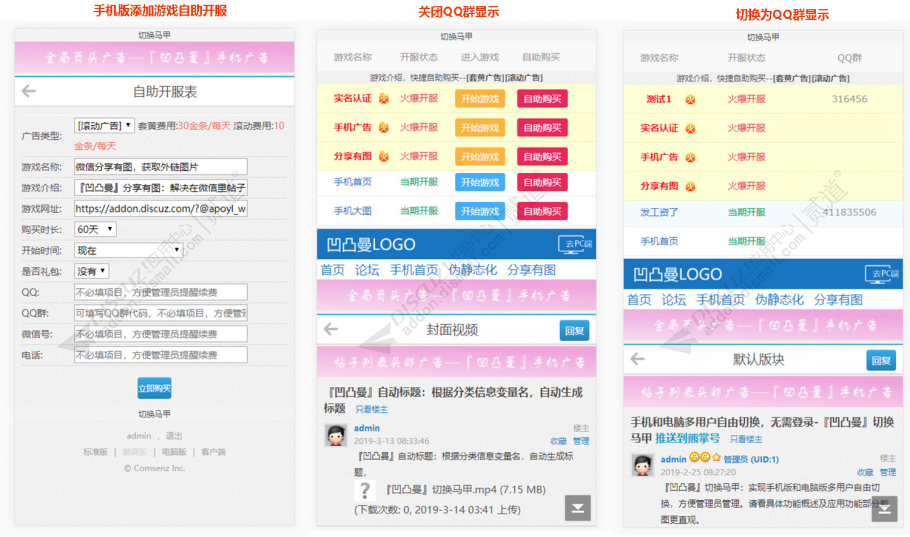The image size is (910, 537).
Task: Open 分享有图 tab in middle phone nav
Action: tap(531, 270)
